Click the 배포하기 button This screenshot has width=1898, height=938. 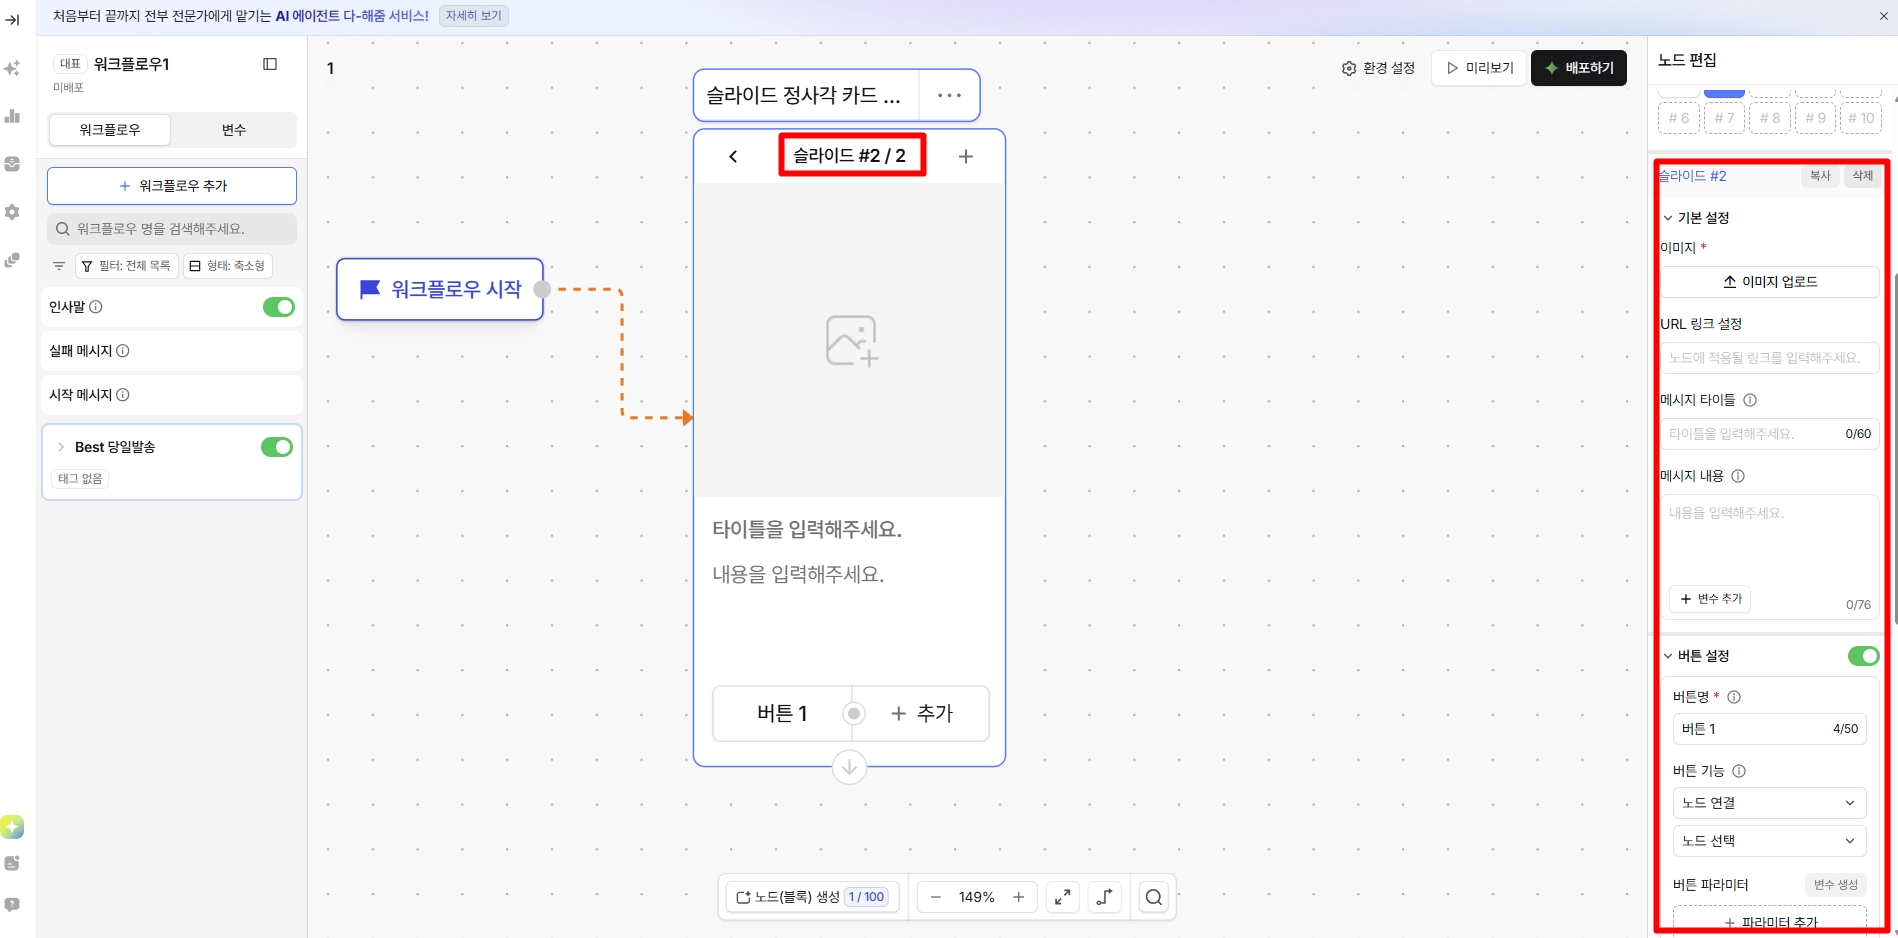(1579, 68)
